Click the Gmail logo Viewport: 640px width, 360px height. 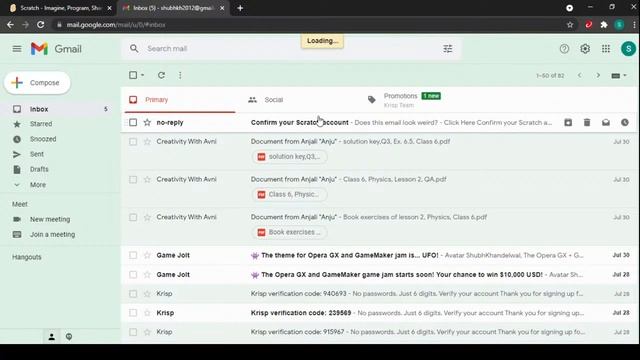pyautogui.click(x=56, y=49)
